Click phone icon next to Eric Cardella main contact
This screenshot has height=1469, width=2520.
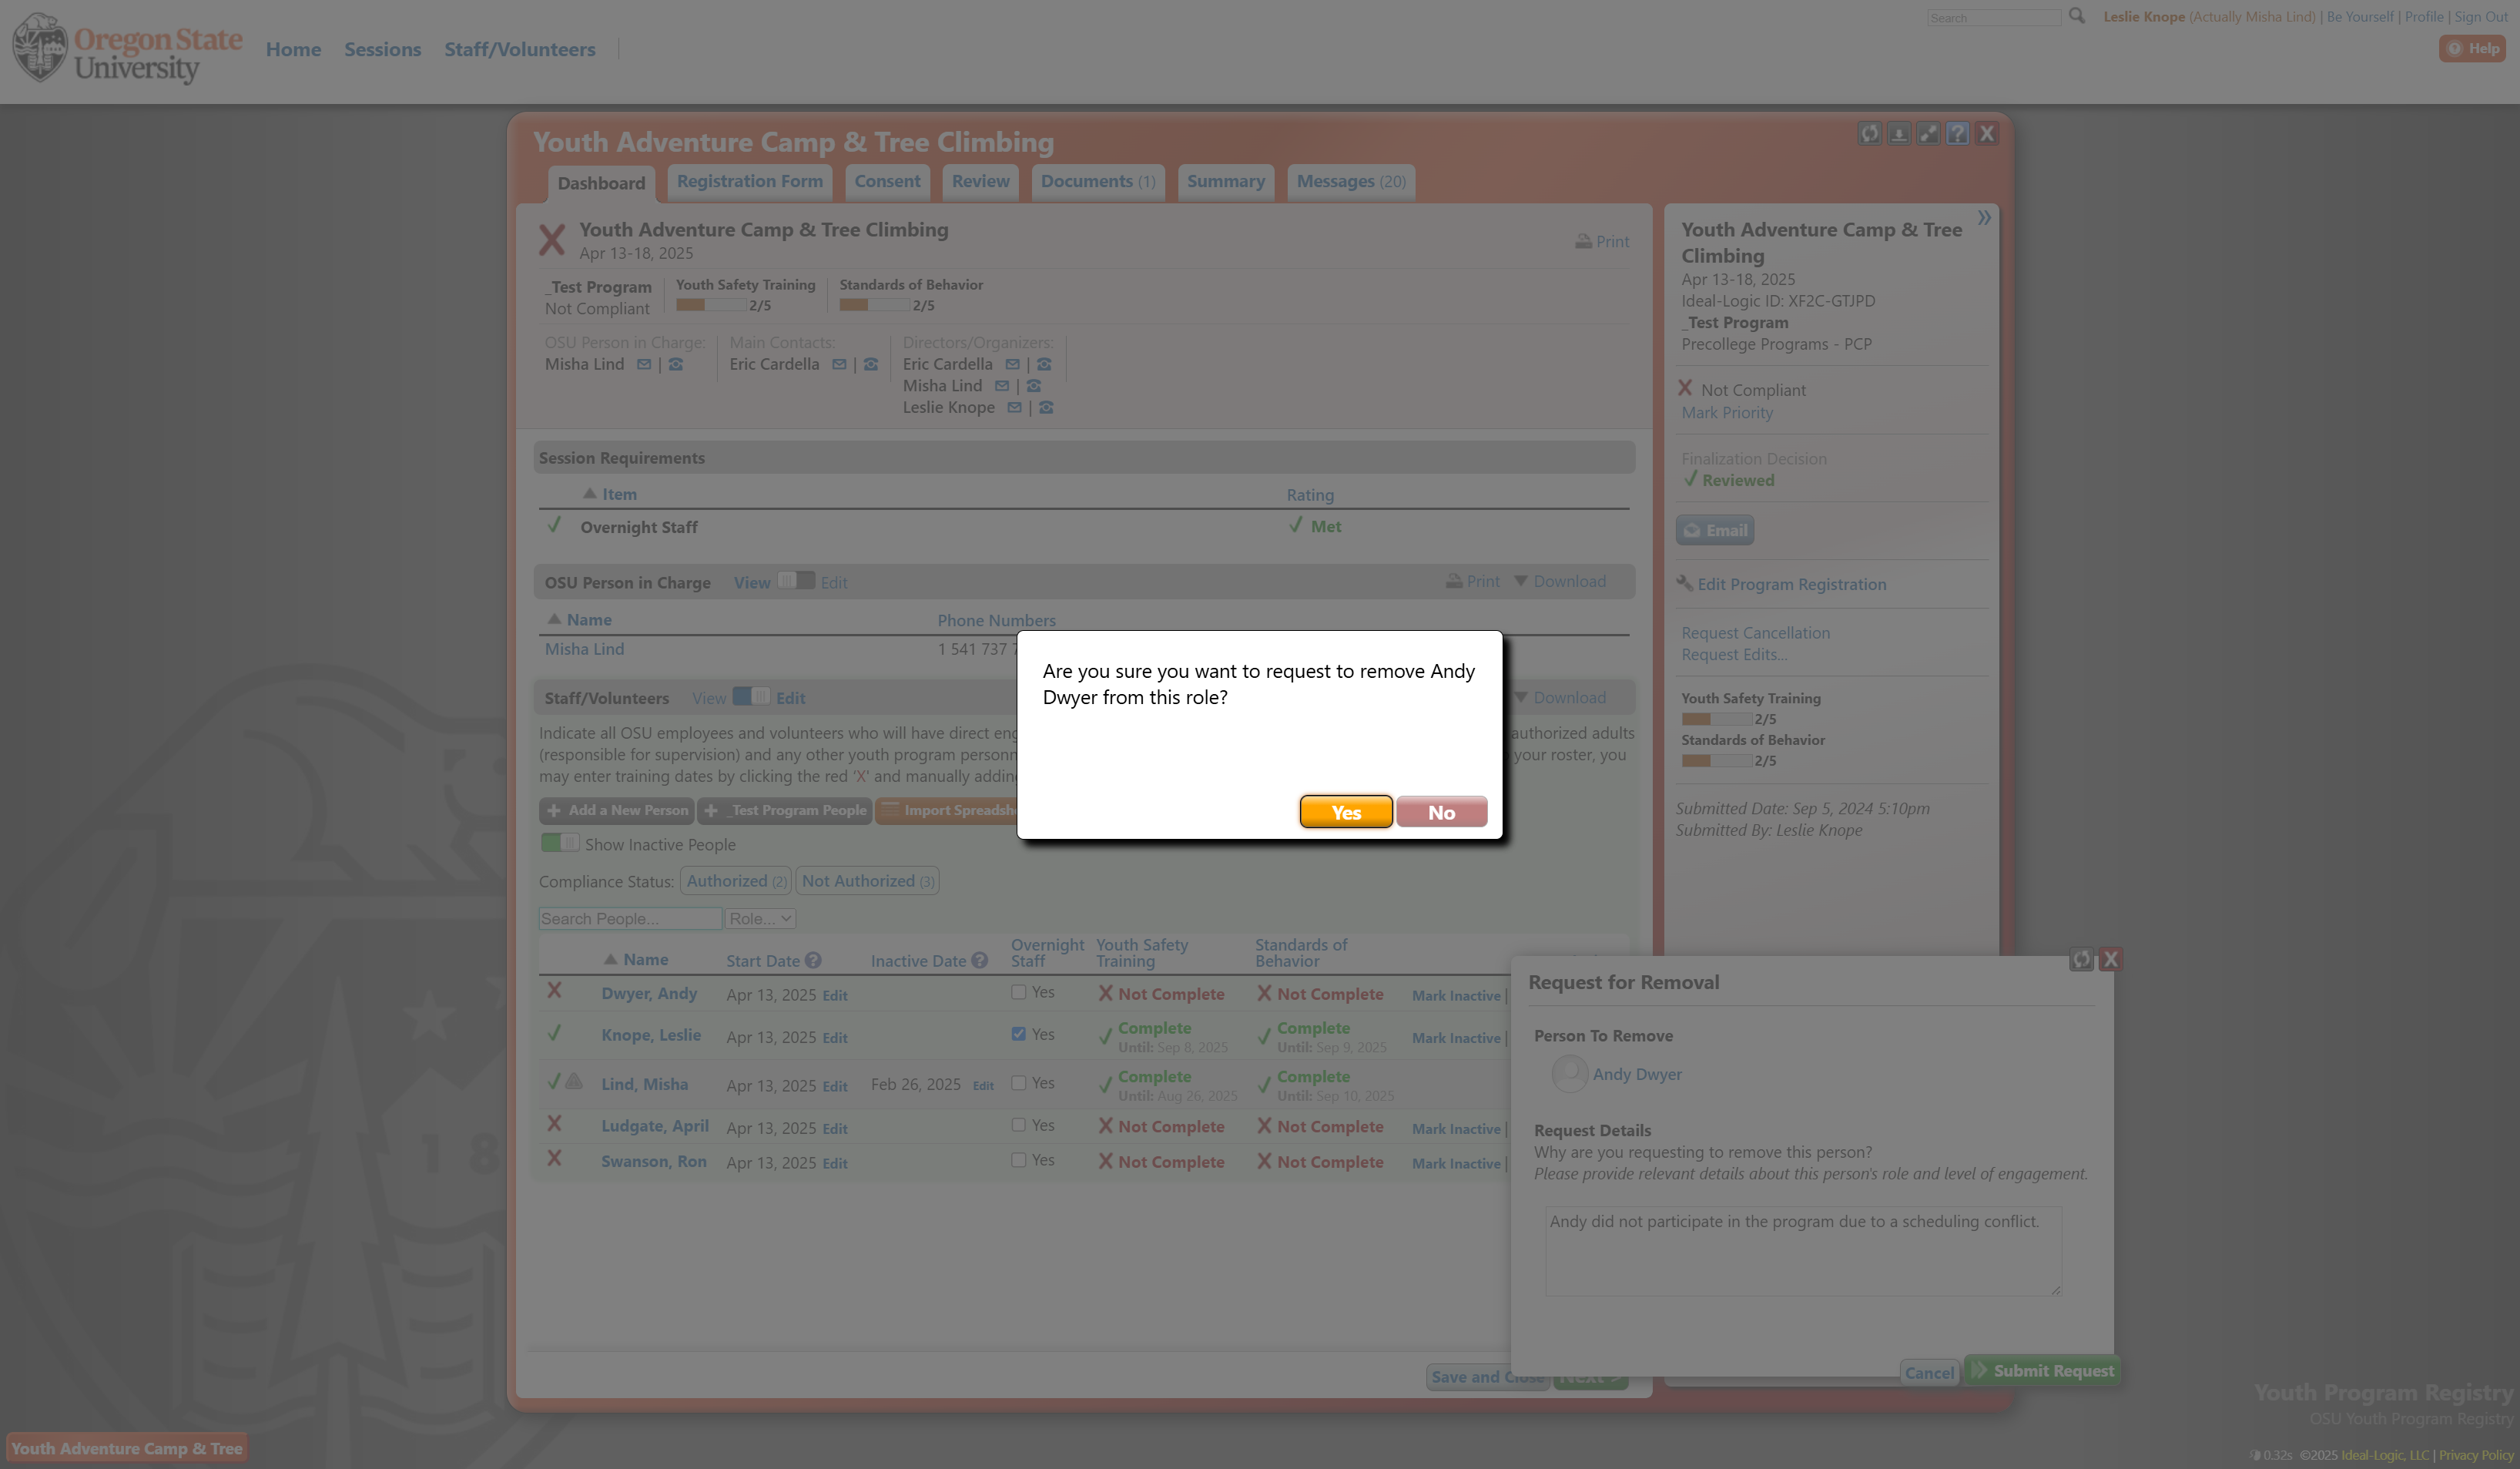(x=871, y=365)
